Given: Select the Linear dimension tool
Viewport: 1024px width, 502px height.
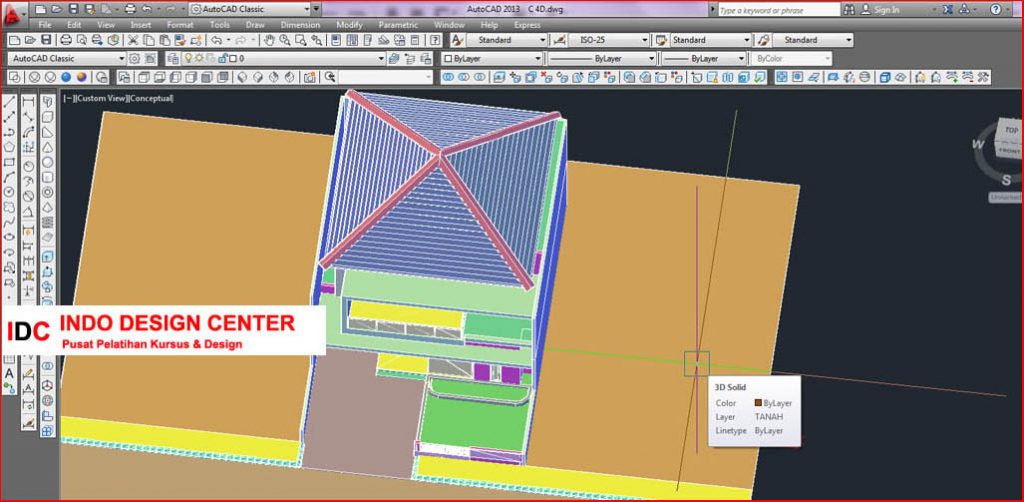Looking at the screenshot, I should 28,102.
